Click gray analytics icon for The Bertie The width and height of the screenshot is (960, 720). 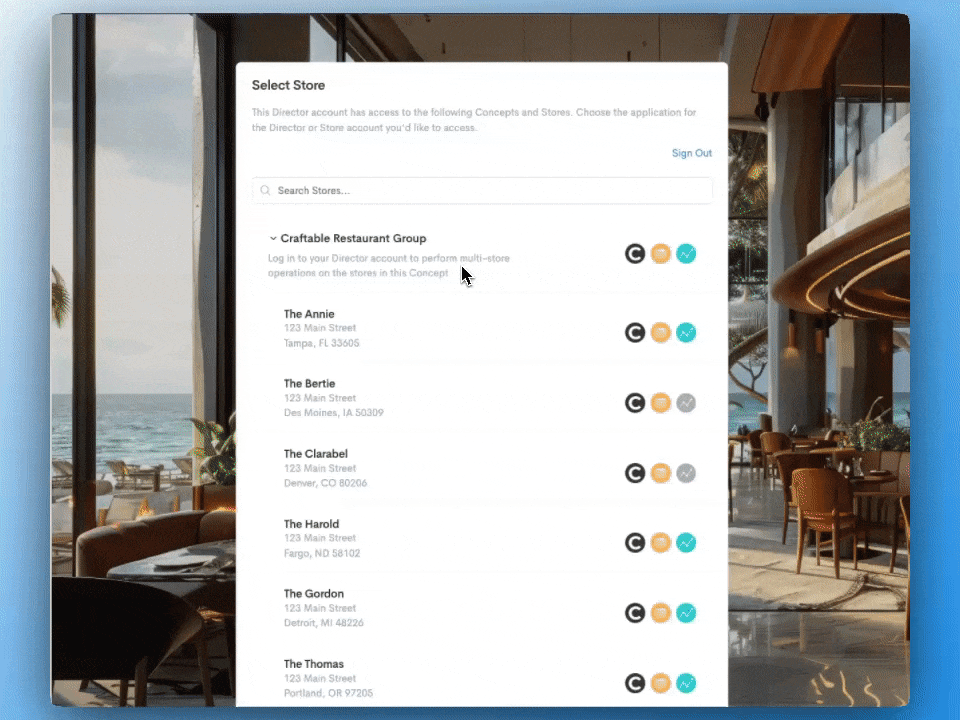pos(686,403)
